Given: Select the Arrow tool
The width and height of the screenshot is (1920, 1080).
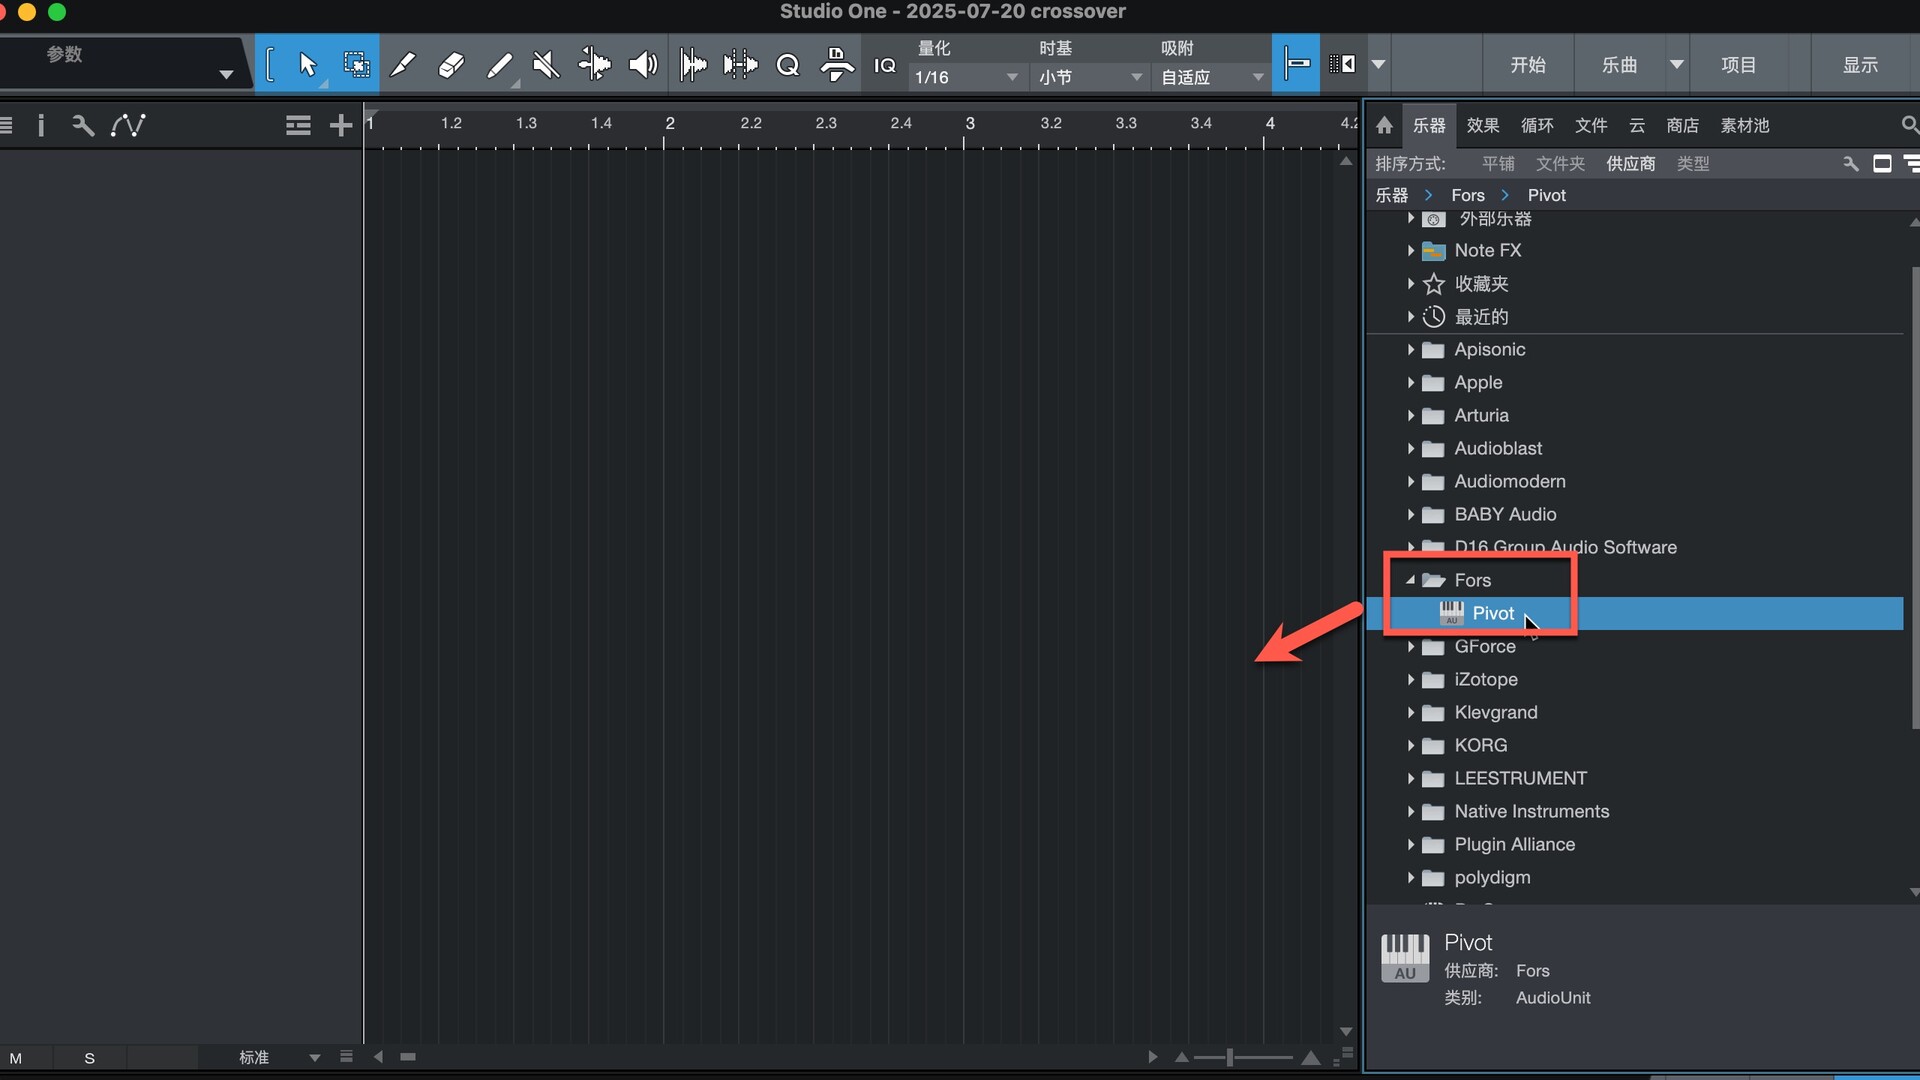Looking at the screenshot, I should (307, 65).
